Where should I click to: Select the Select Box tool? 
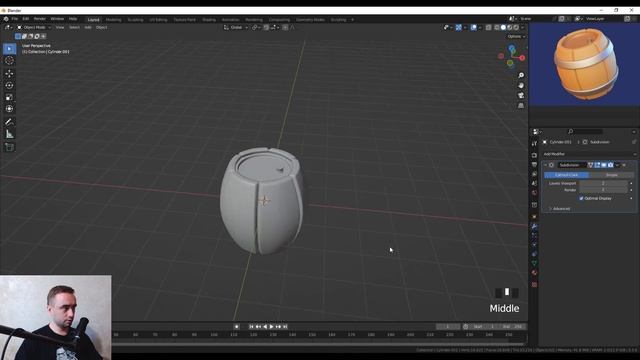[x=9, y=49]
